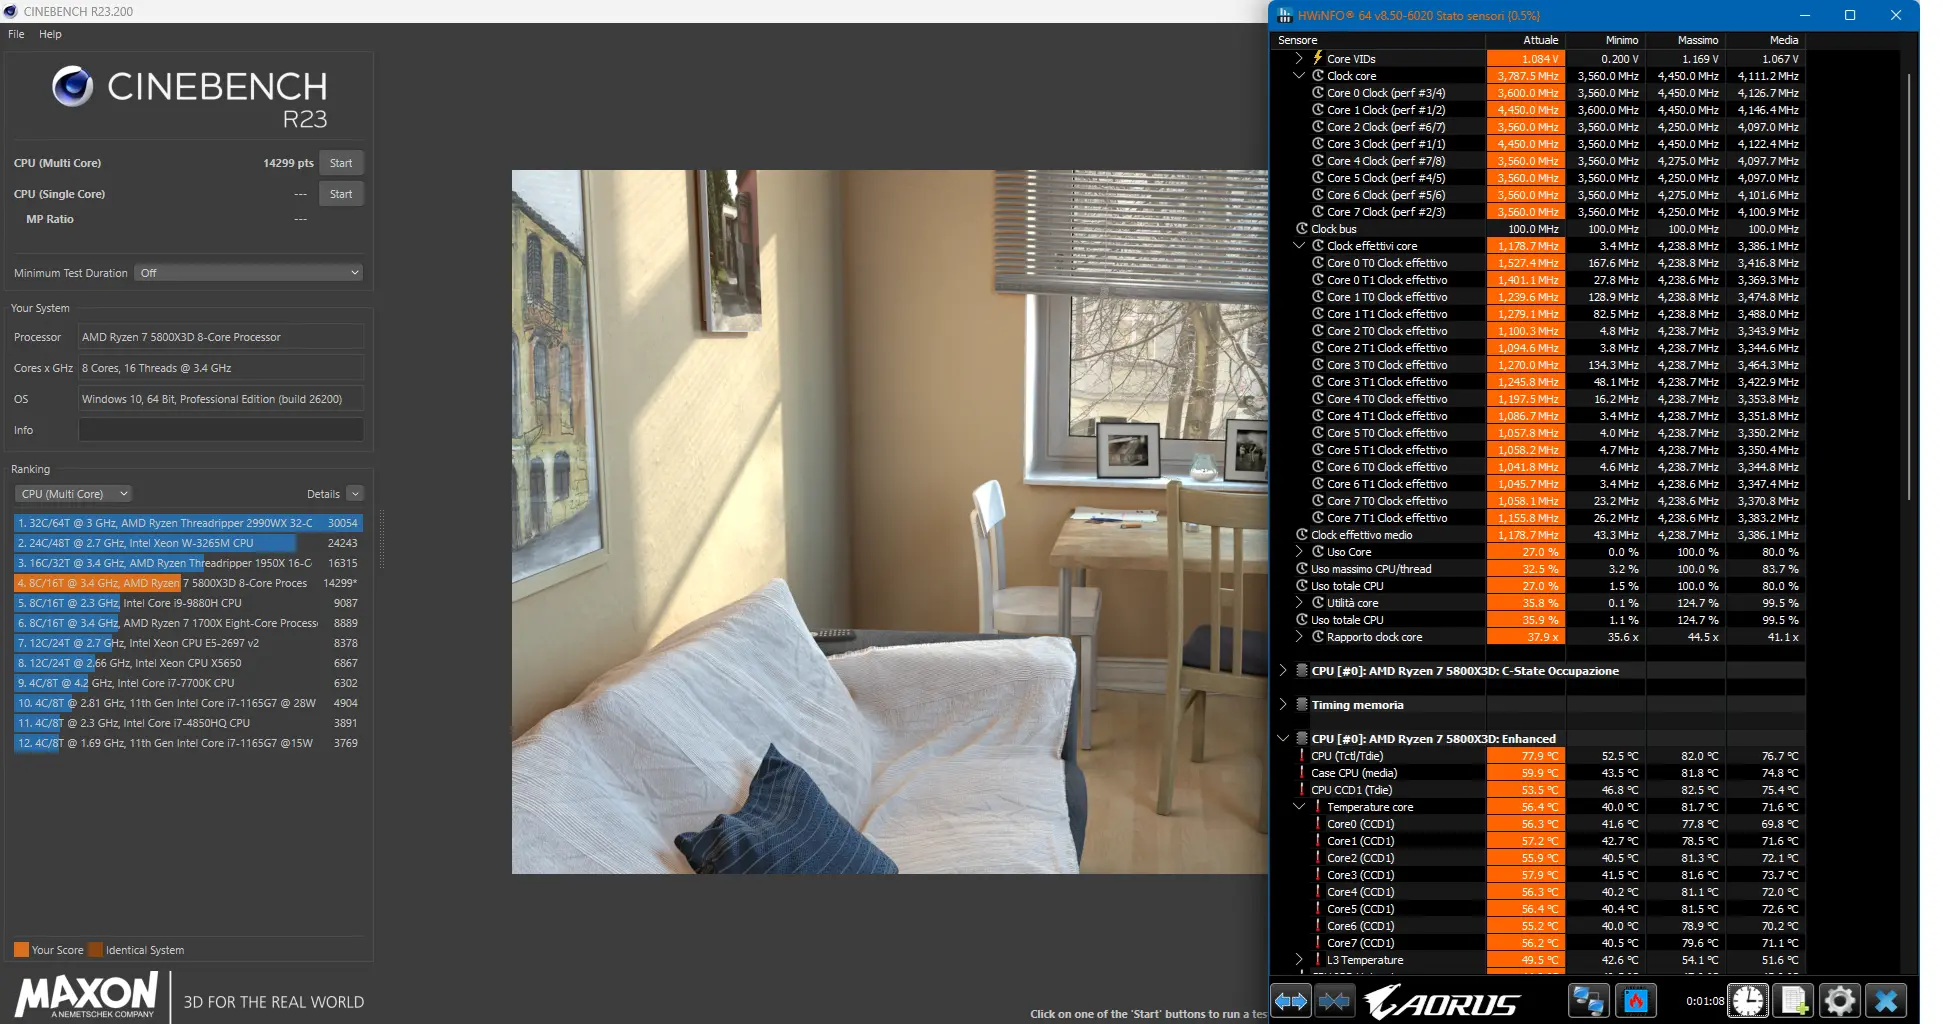This screenshot has height=1024, width=1943.
Task: Collapse the Clock core sensor group
Action: (x=1299, y=75)
